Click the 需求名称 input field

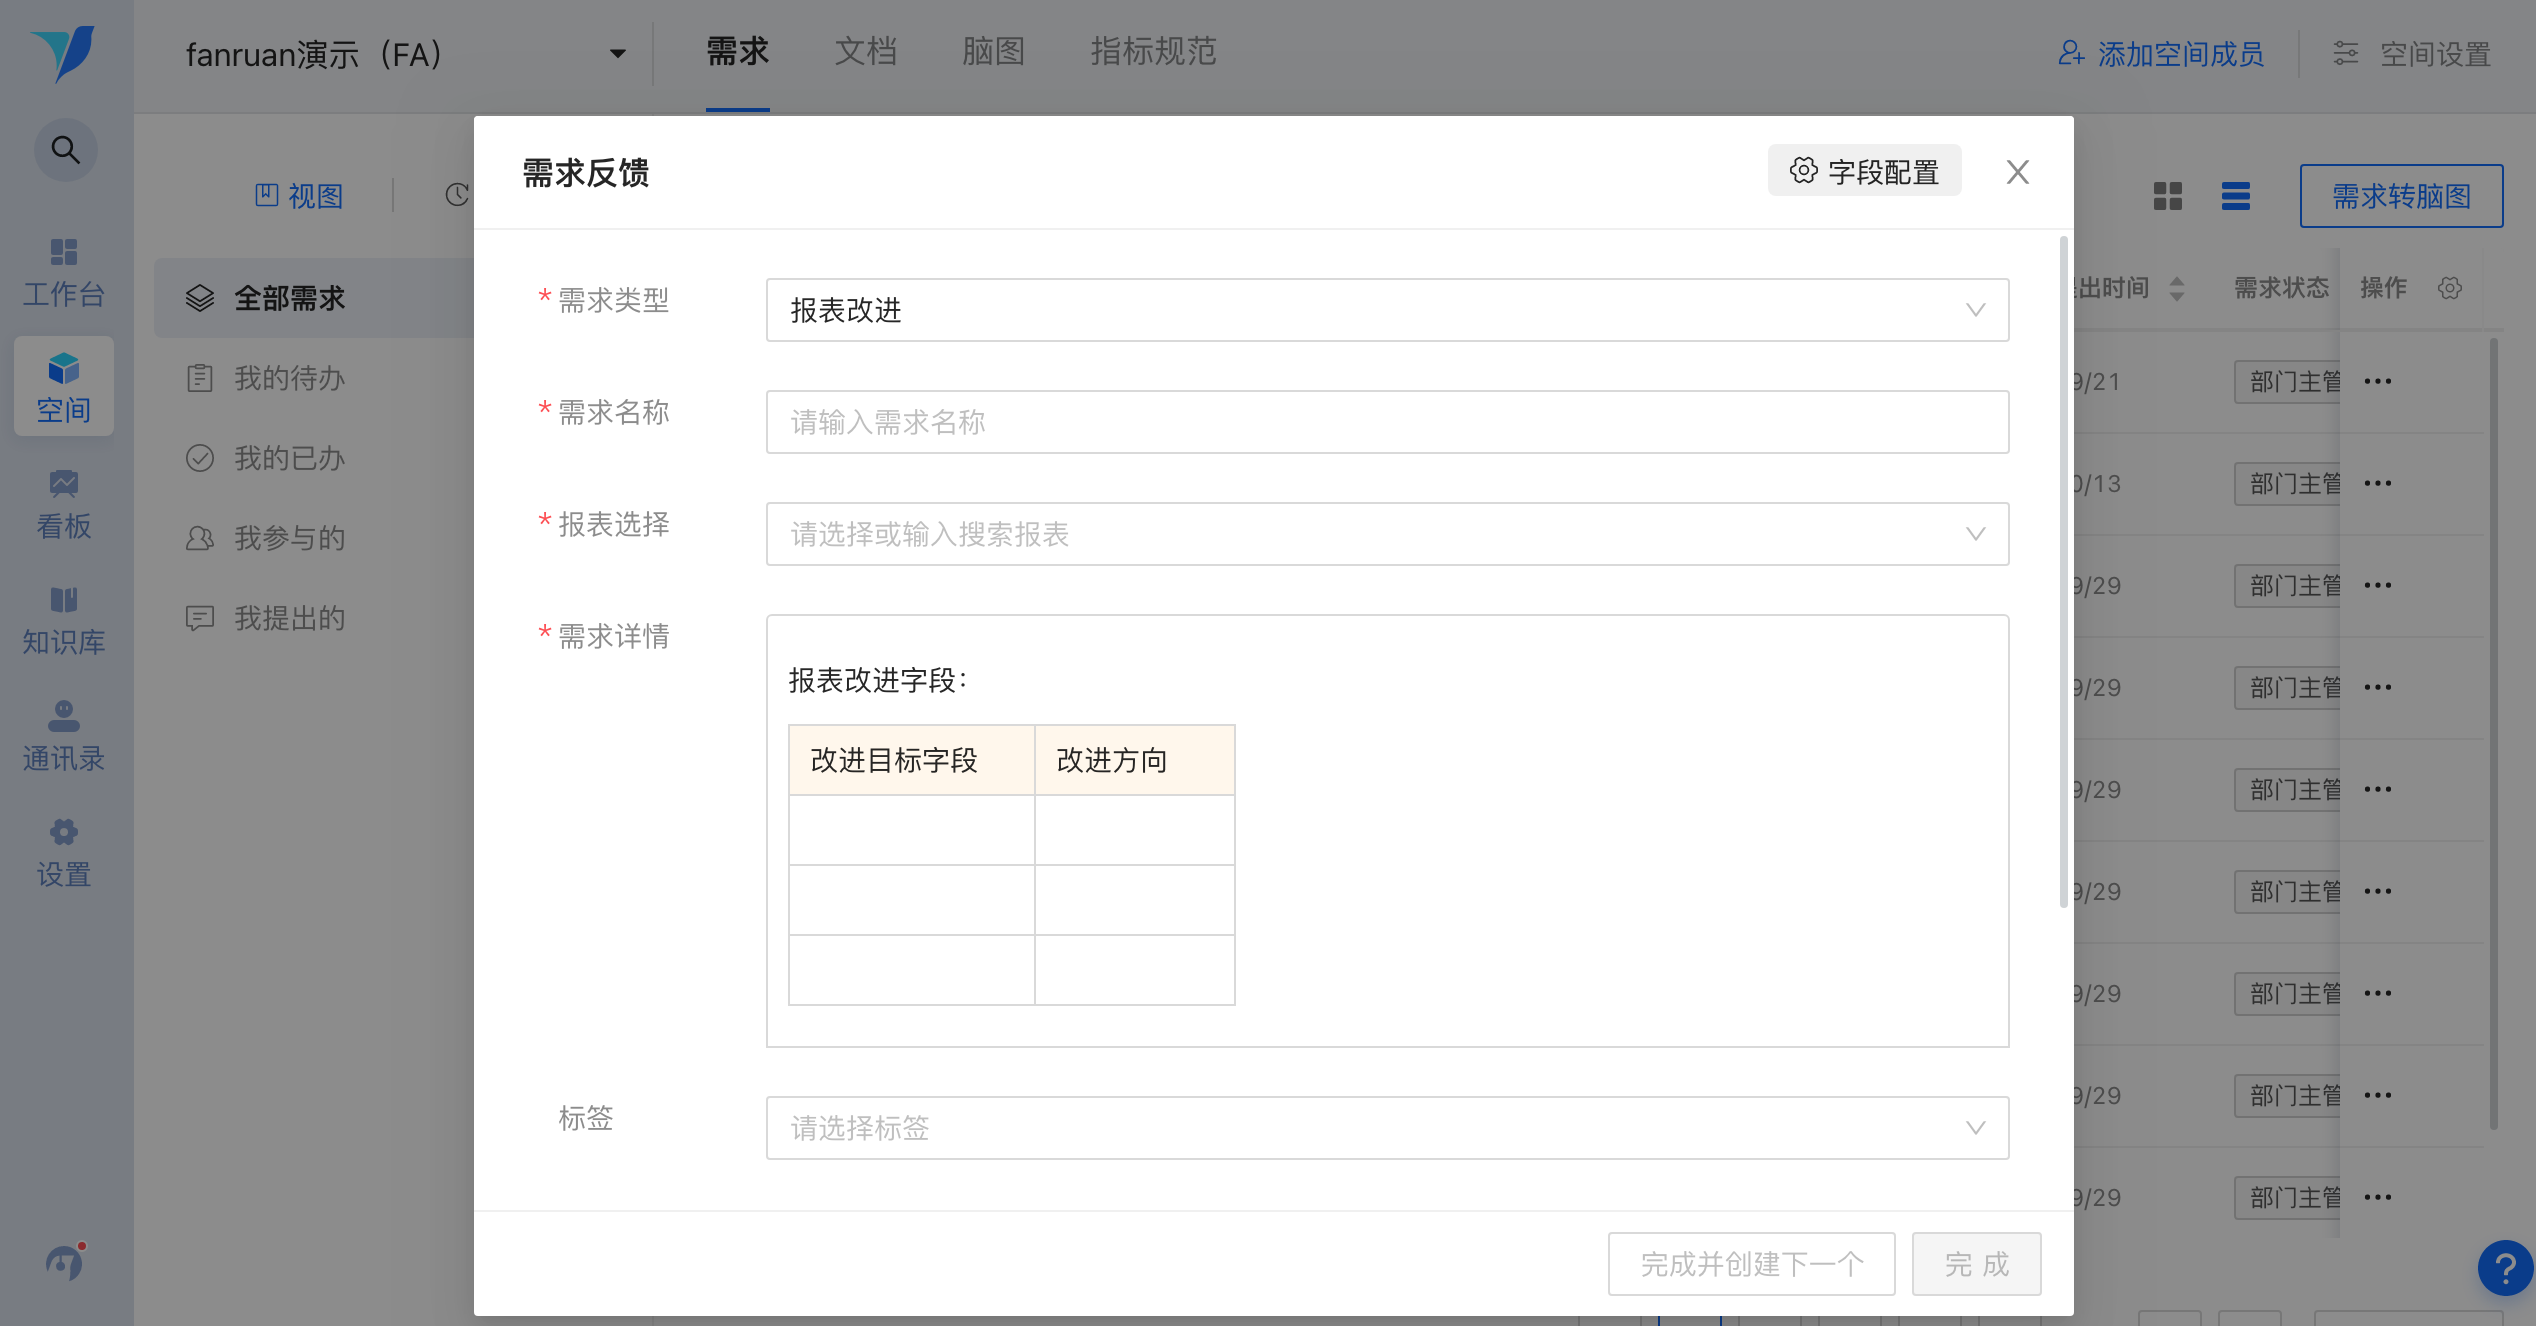point(1387,422)
